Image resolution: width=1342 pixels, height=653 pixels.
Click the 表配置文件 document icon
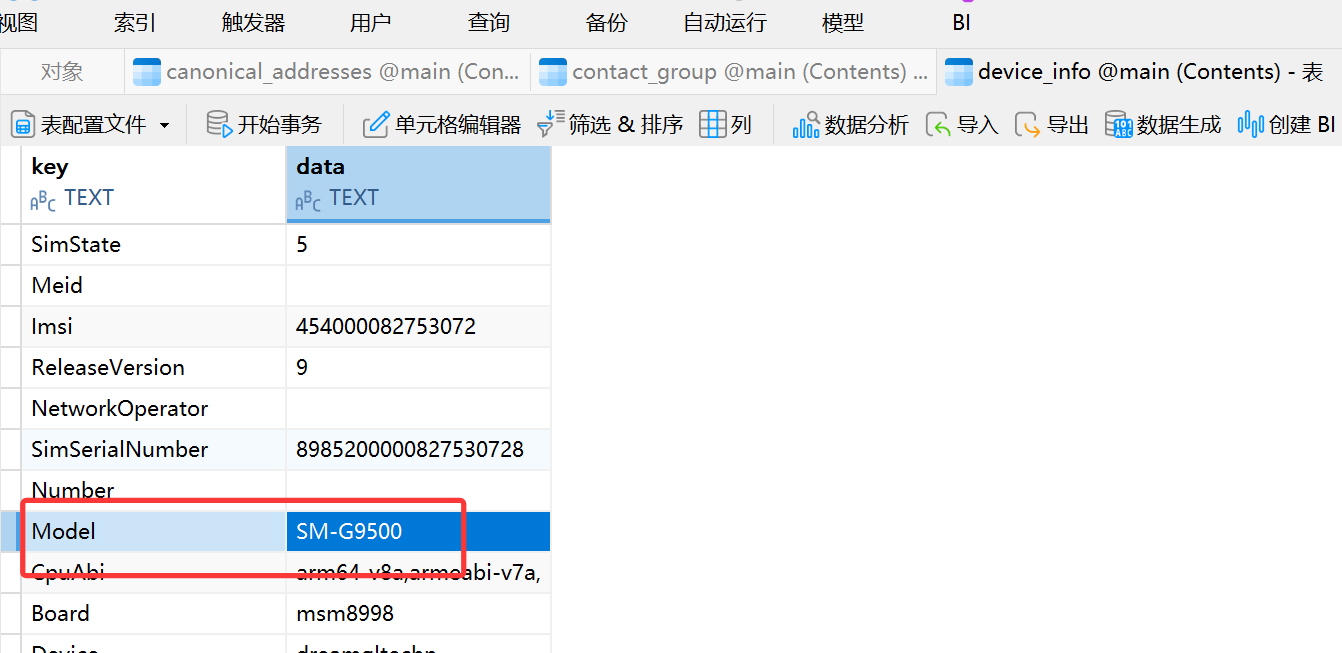23,124
